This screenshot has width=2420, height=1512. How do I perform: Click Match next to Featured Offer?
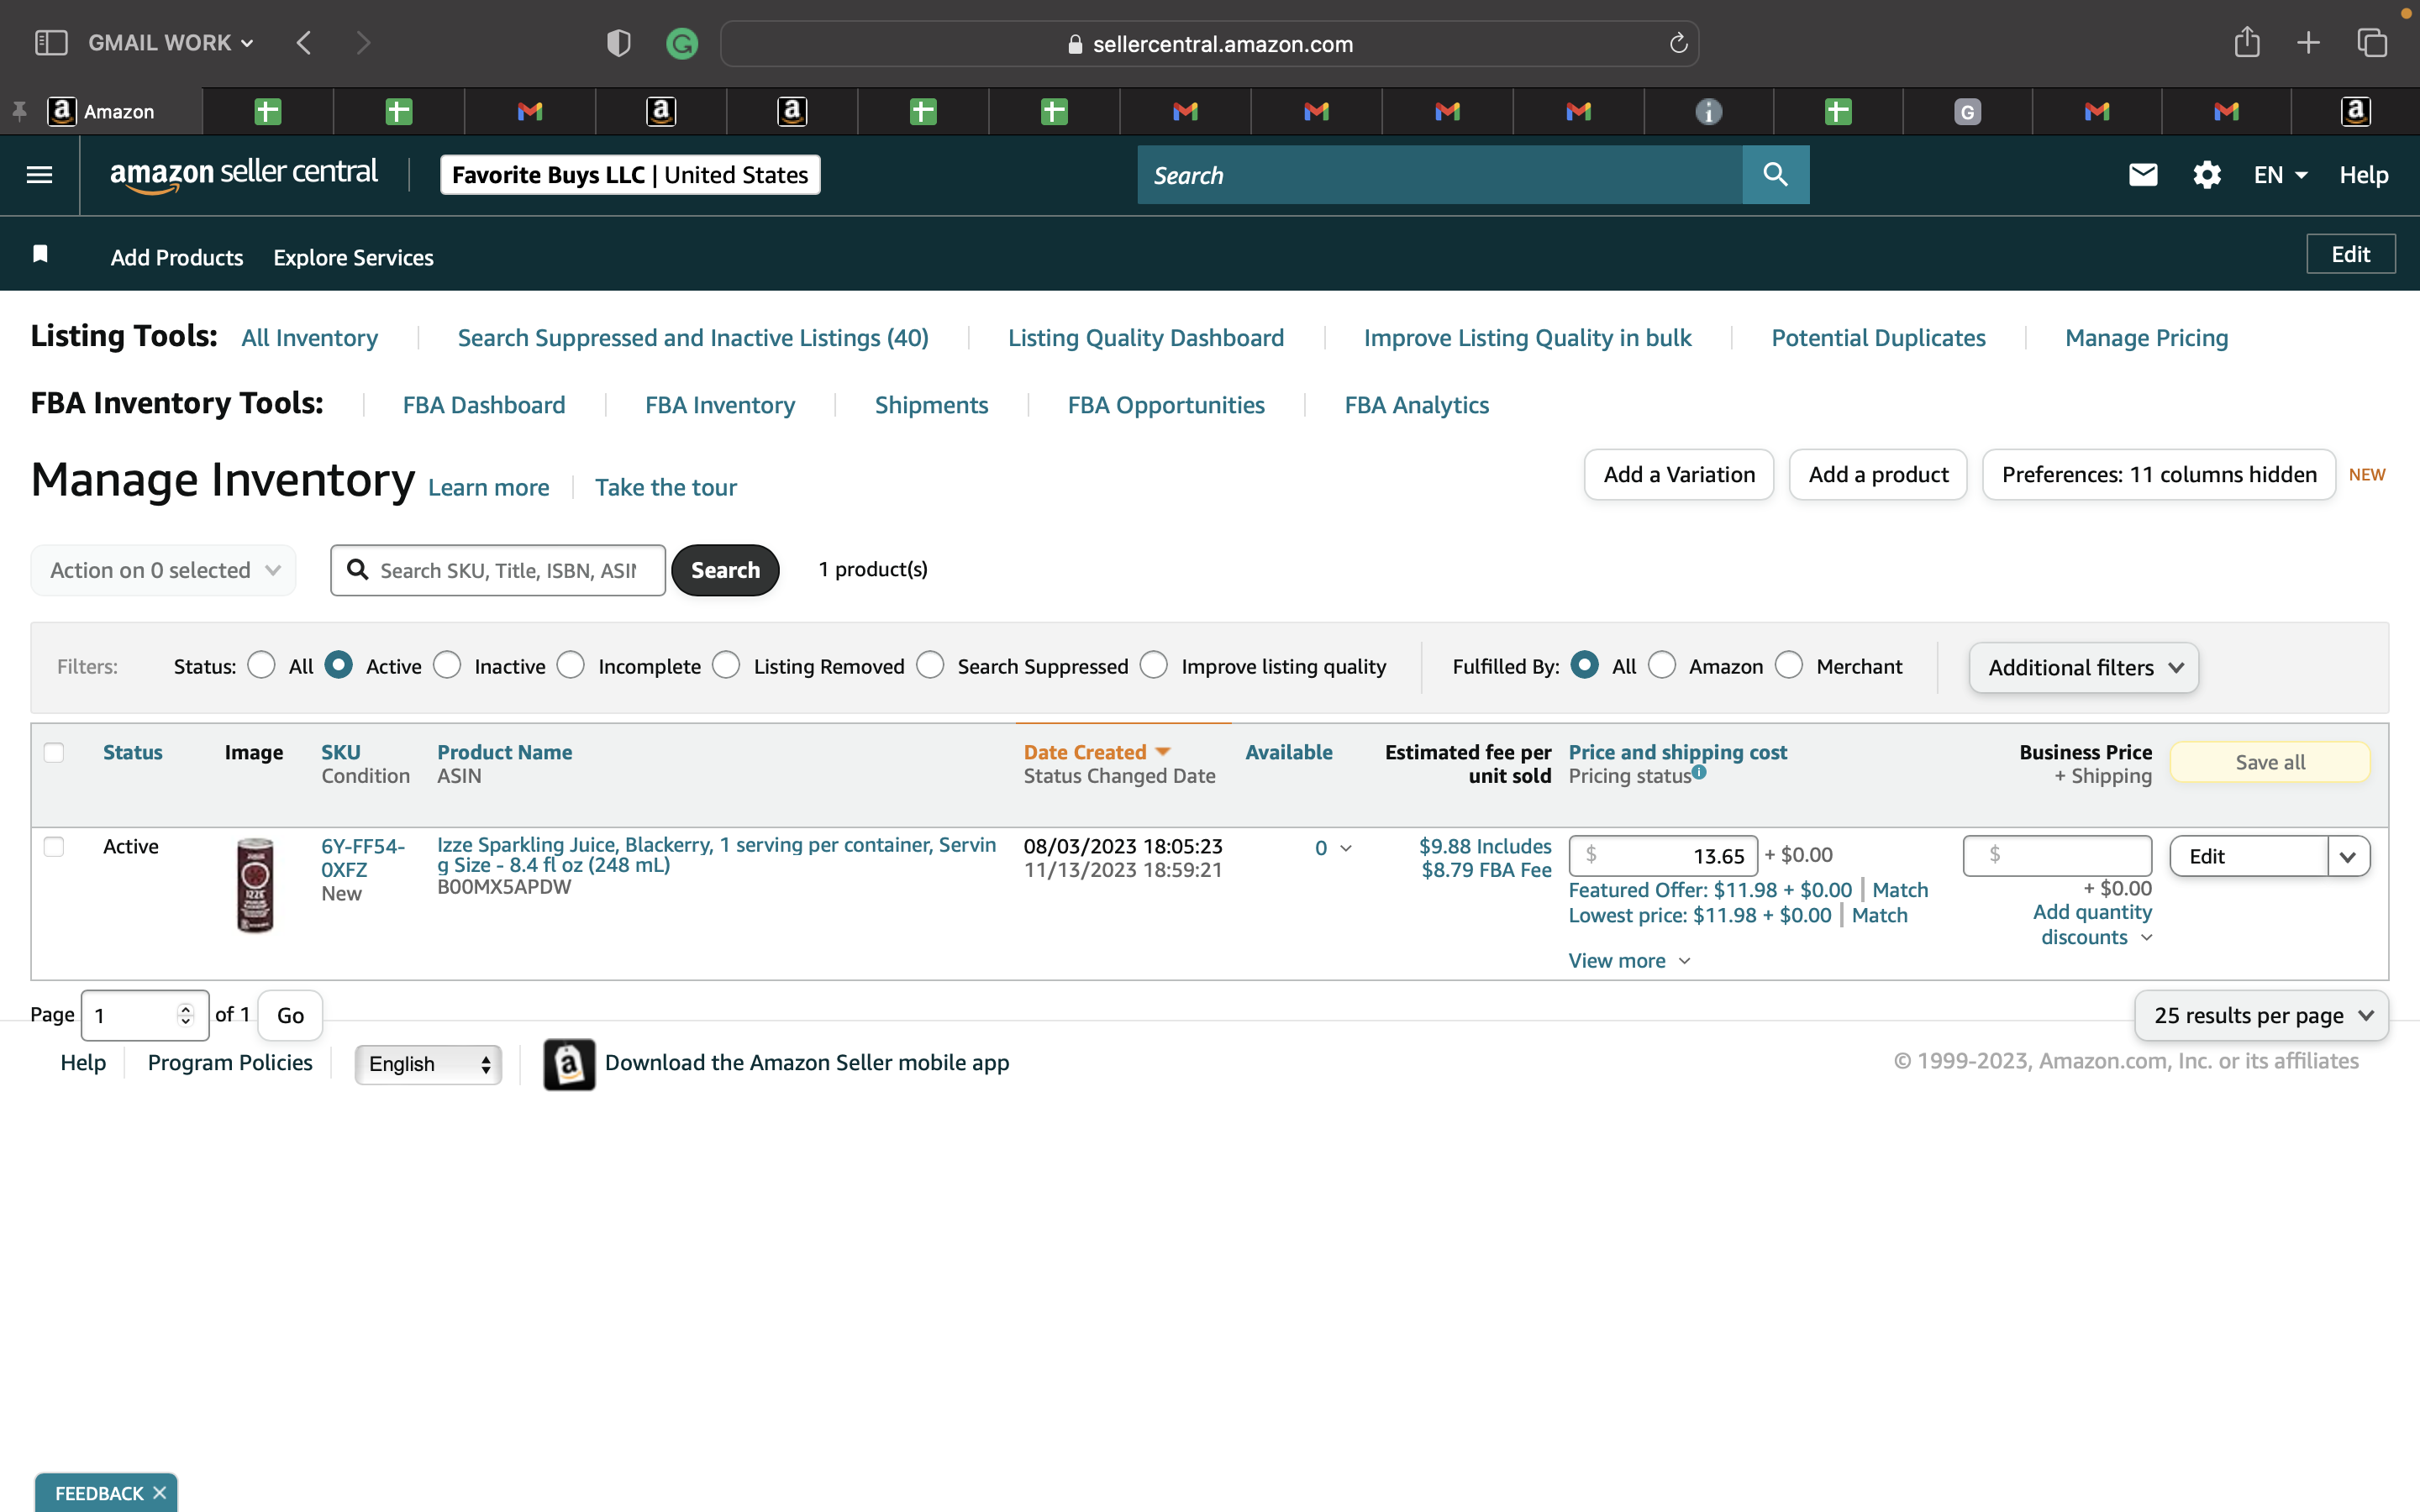[1900, 890]
